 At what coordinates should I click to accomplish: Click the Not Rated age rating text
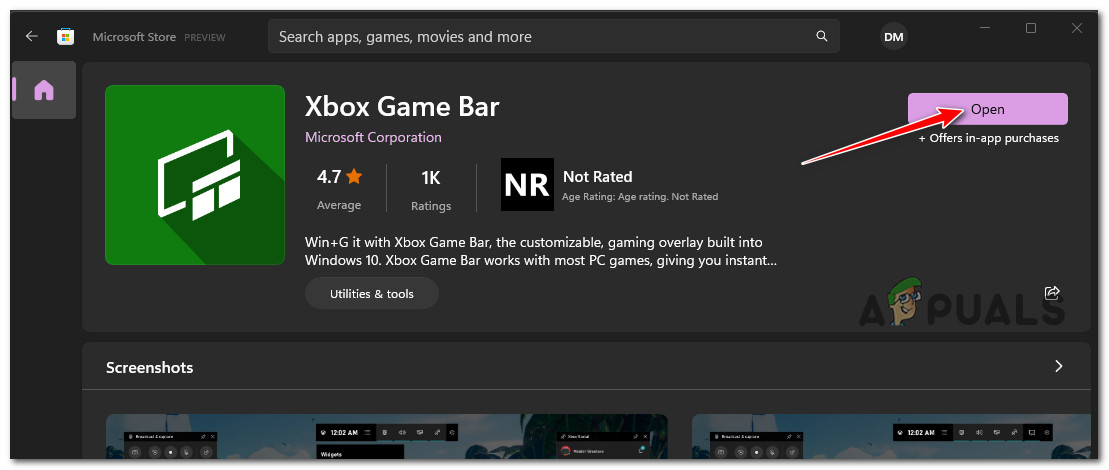[x=598, y=177]
